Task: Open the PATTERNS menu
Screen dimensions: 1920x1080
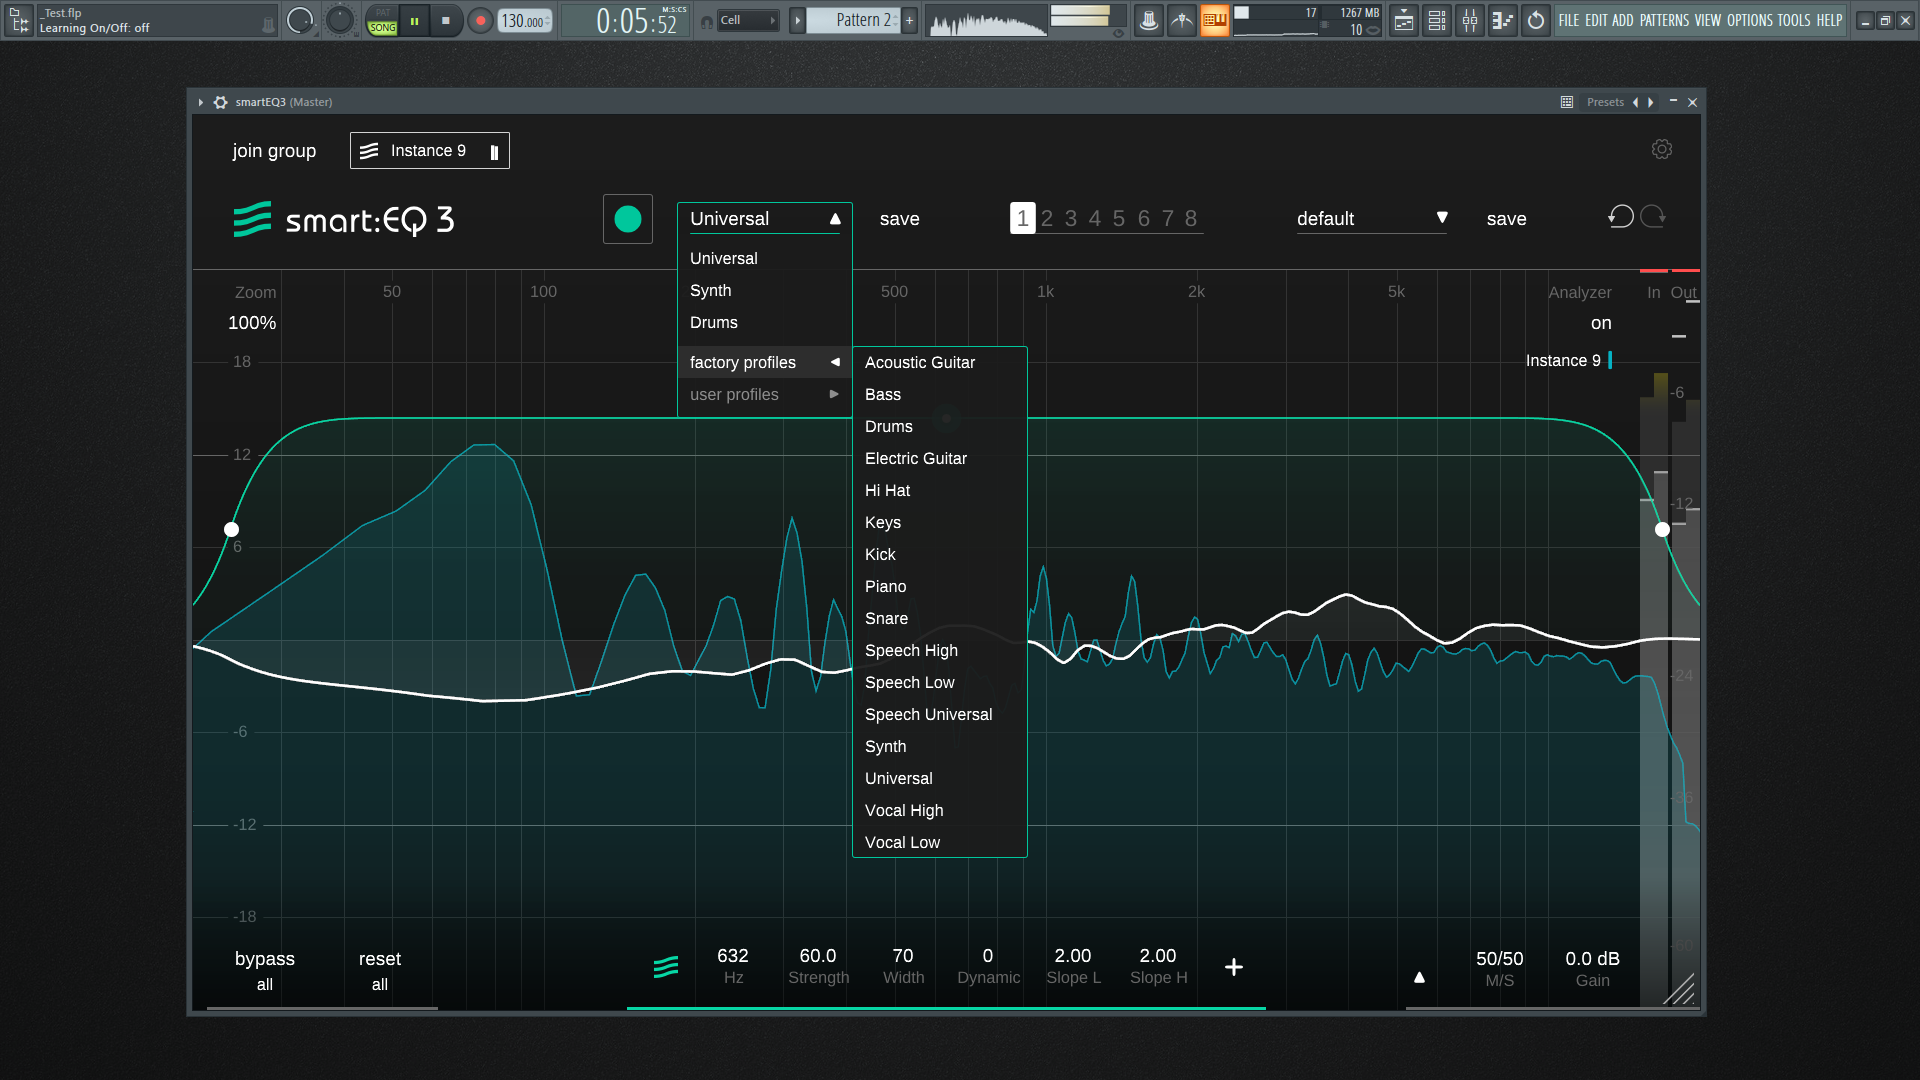Action: pos(1664,20)
